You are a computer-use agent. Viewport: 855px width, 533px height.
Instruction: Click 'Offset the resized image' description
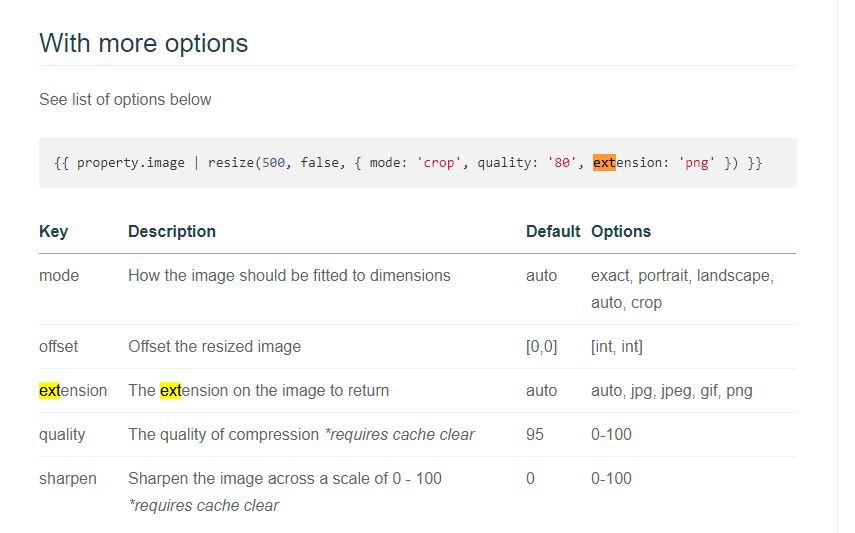click(x=214, y=346)
